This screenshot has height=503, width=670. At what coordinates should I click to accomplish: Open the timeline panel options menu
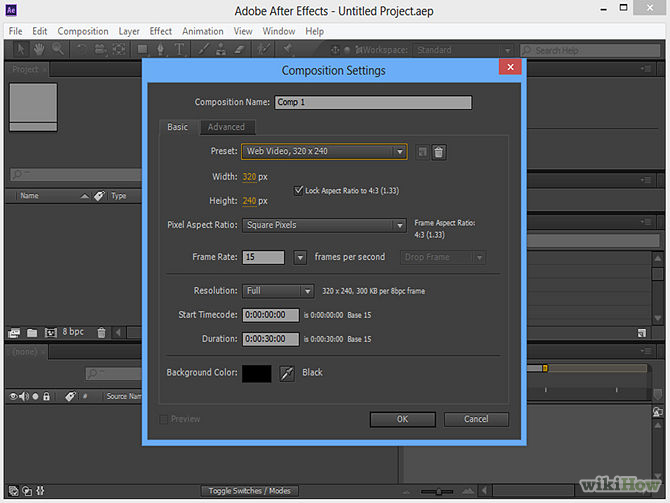pos(645,351)
